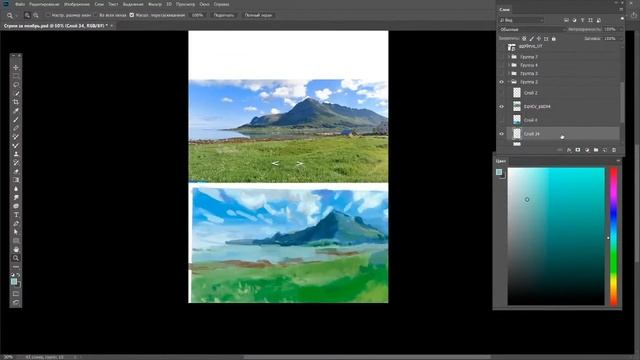Image resolution: width=640 pixels, height=360 pixels.
Task: Open the Изображение menu
Action: click(77, 4)
